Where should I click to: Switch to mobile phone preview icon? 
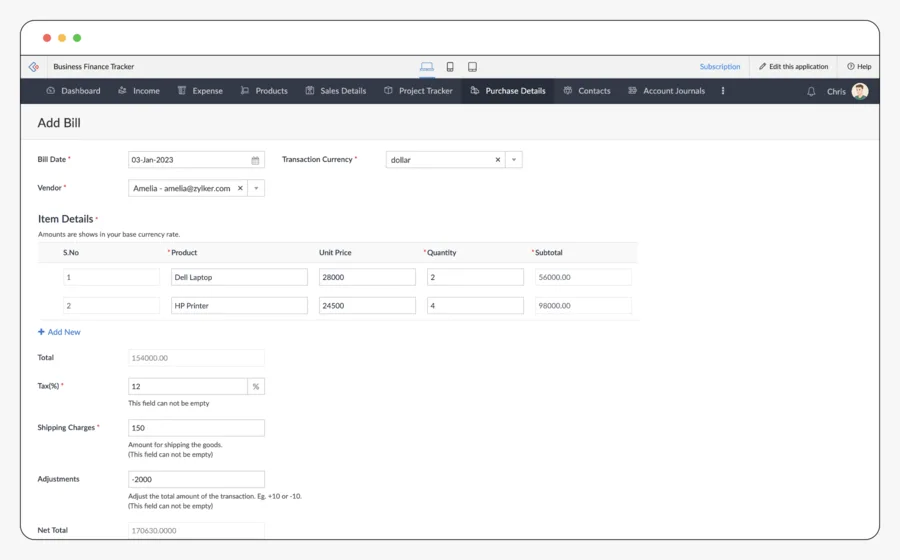(x=450, y=67)
